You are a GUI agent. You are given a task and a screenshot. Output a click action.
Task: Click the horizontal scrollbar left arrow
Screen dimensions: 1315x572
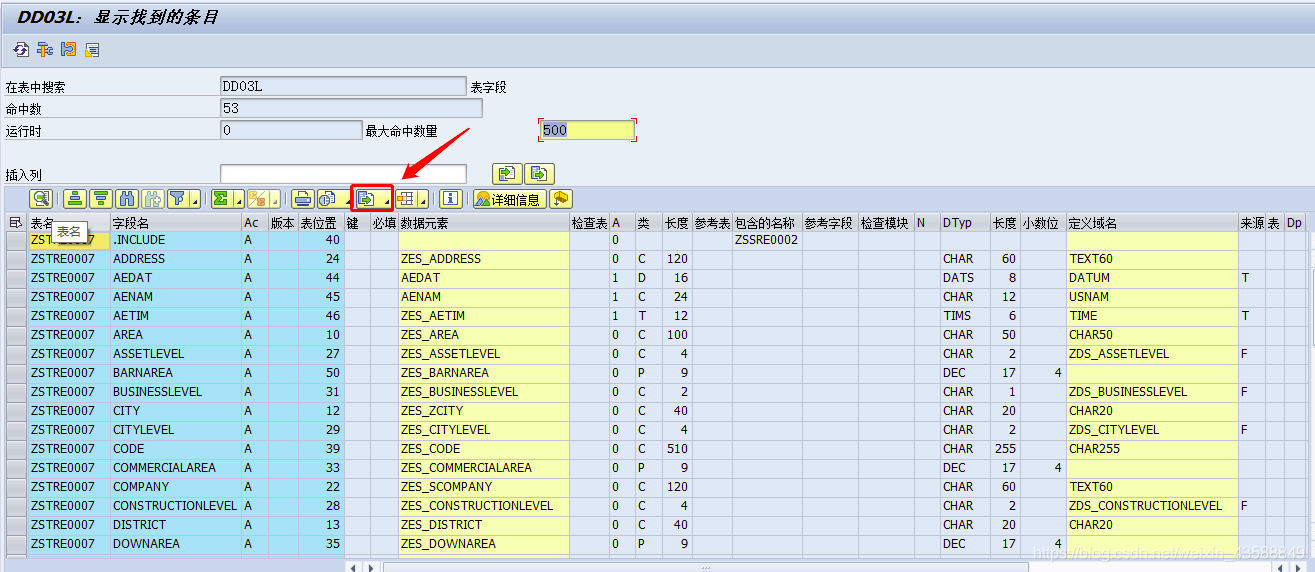click(x=353, y=566)
